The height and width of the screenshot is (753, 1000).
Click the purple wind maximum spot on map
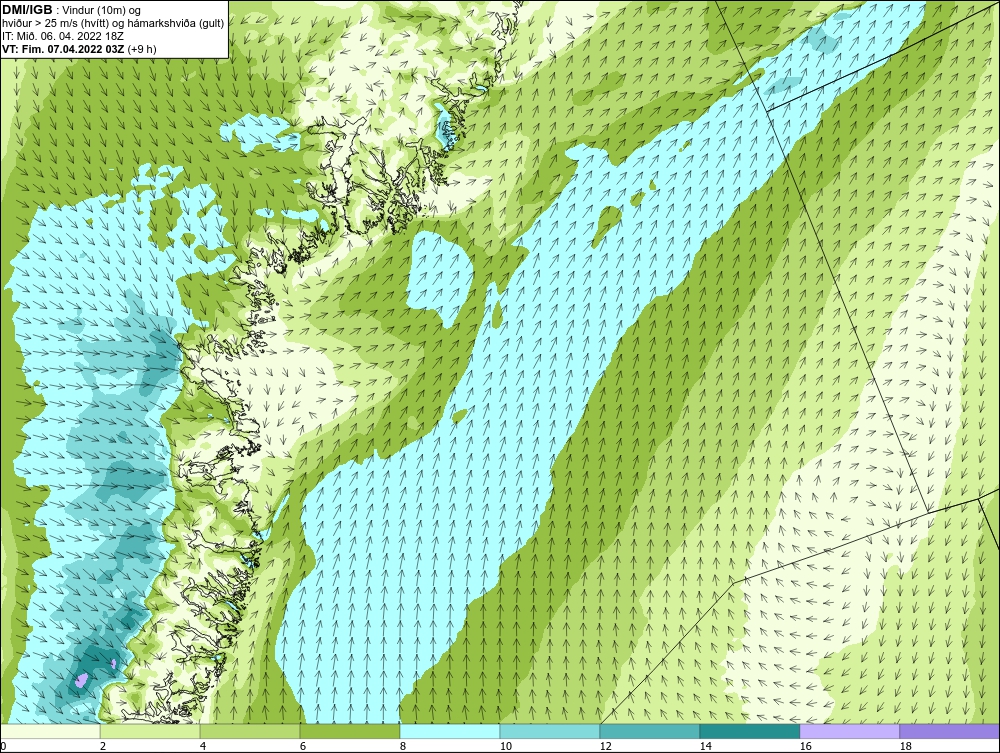[81, 680]
